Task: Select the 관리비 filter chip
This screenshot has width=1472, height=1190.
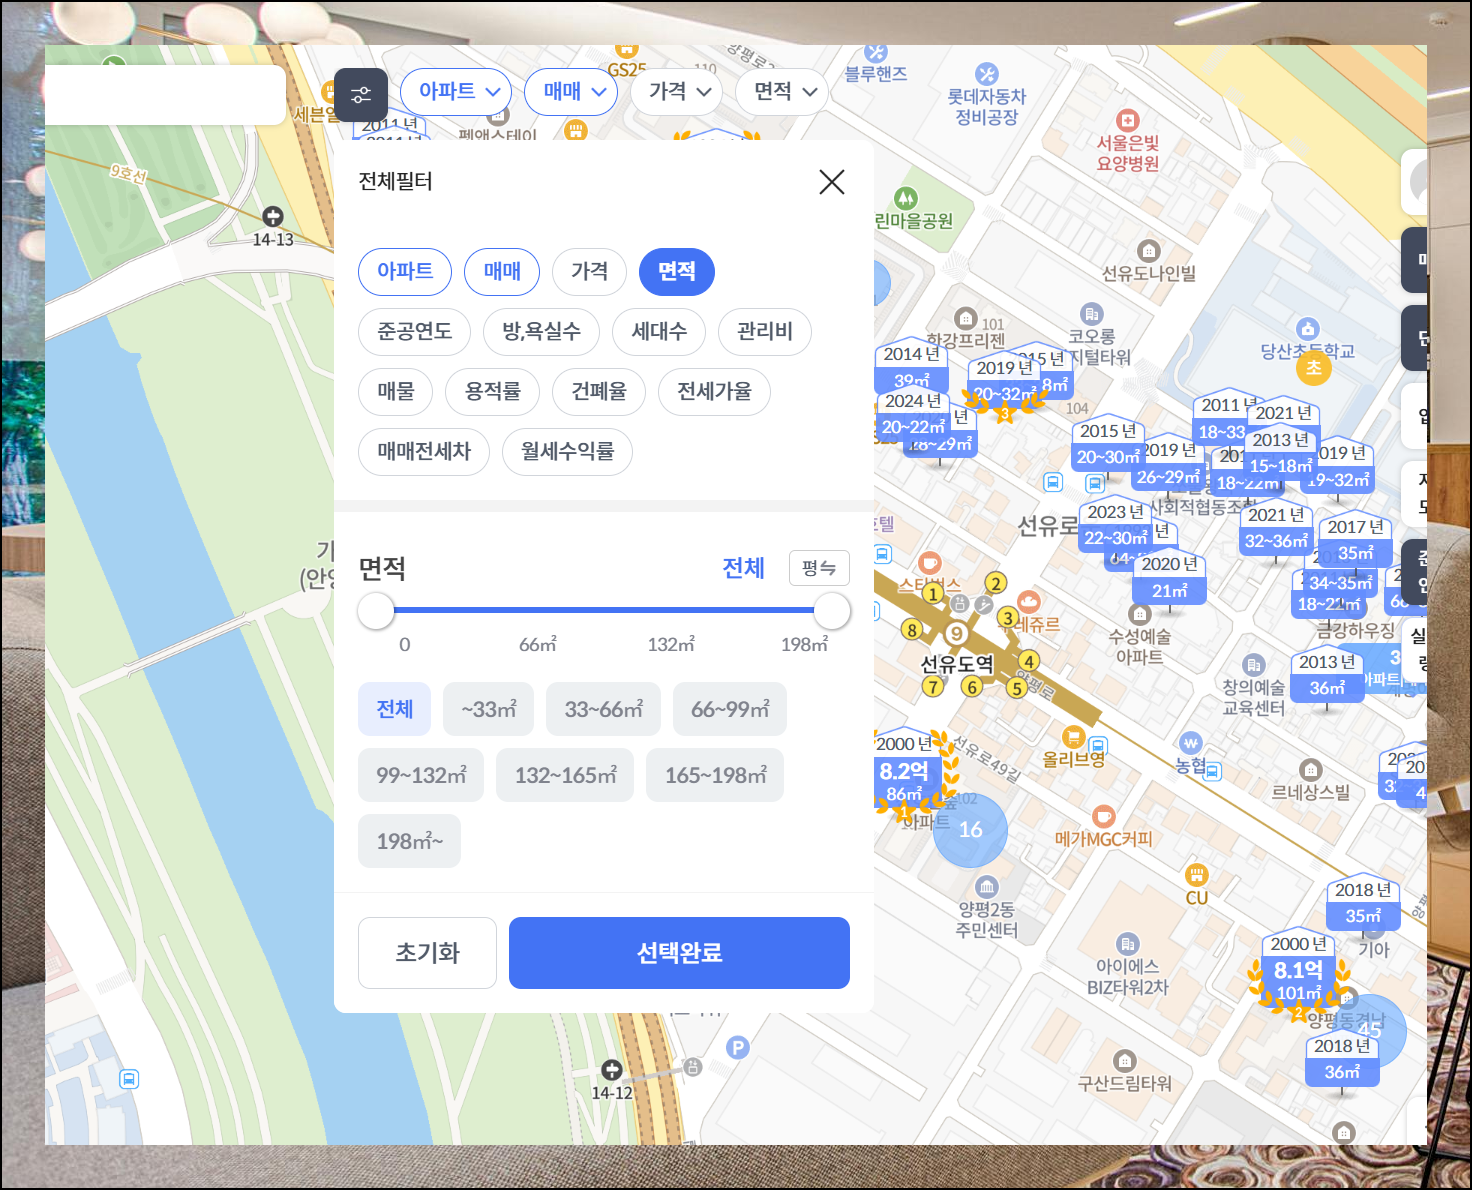Action: (765, 332)
